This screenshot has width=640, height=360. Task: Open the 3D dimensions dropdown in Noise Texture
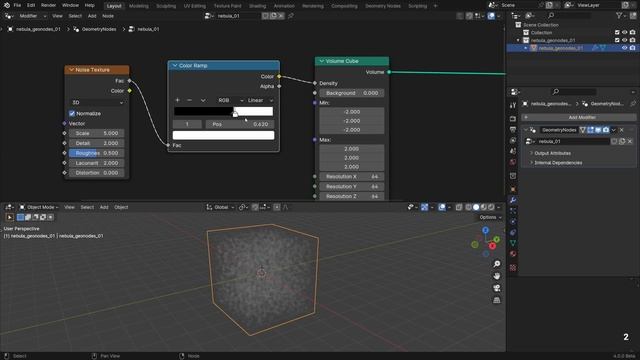pyautogui.click(x=97, y=102)
